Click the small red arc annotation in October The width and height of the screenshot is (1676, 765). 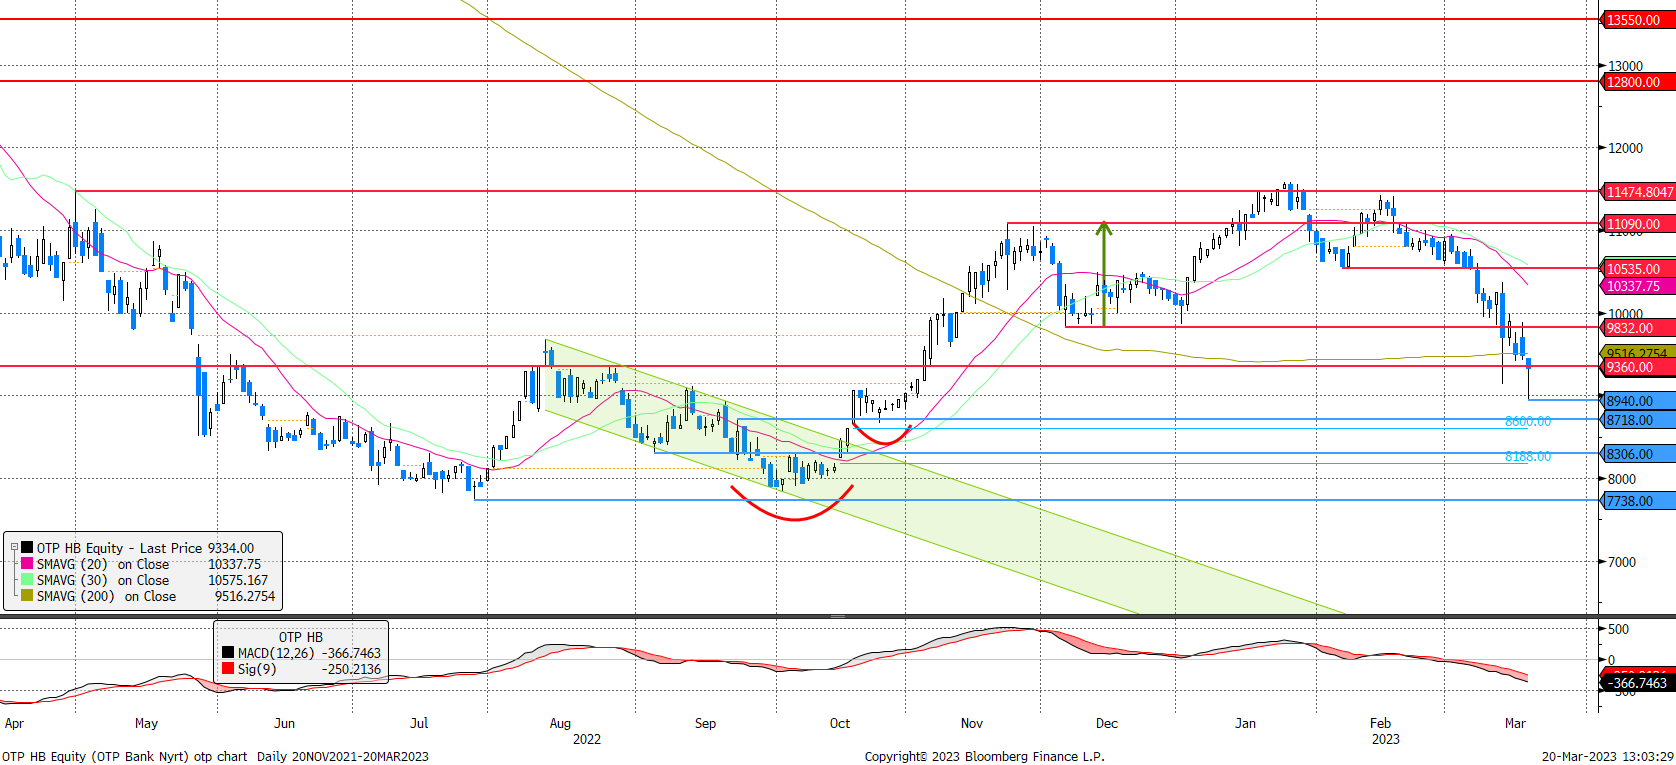(x=881, y=434)
